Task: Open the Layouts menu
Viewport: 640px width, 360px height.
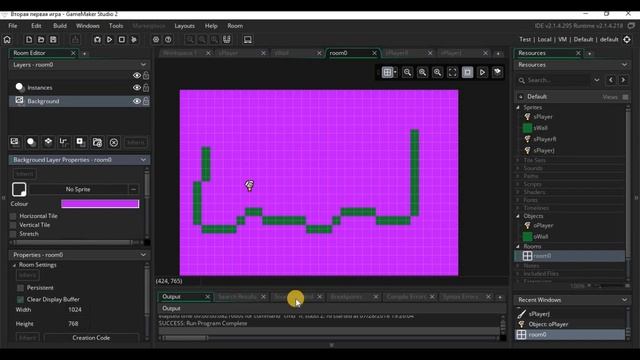Action: (184, 26)
